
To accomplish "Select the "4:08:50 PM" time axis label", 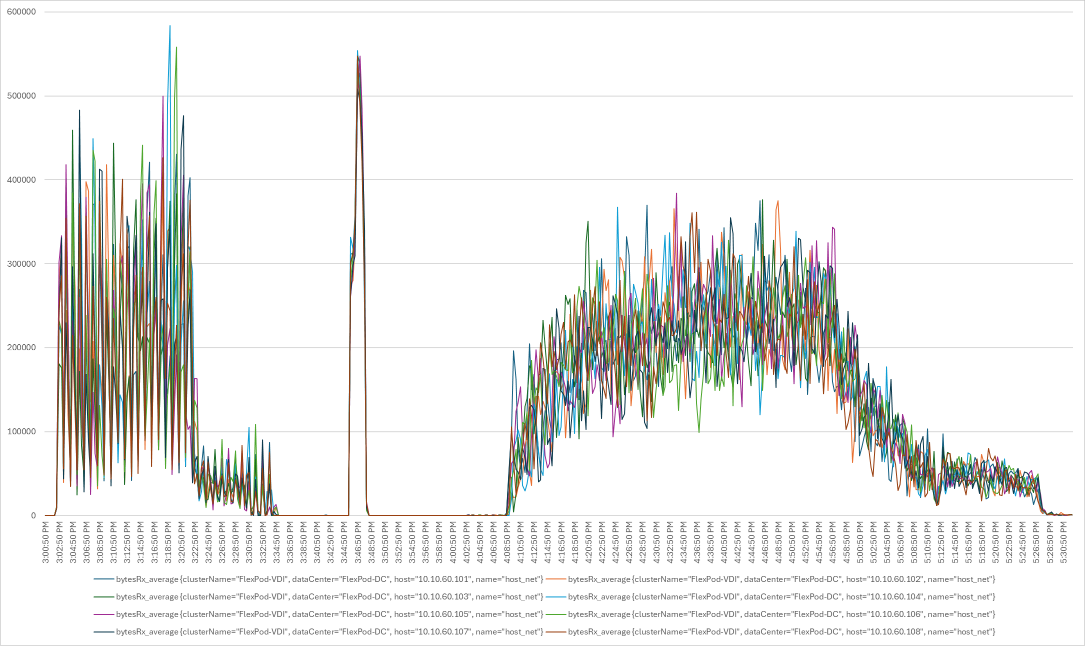I will pos(507,542).
